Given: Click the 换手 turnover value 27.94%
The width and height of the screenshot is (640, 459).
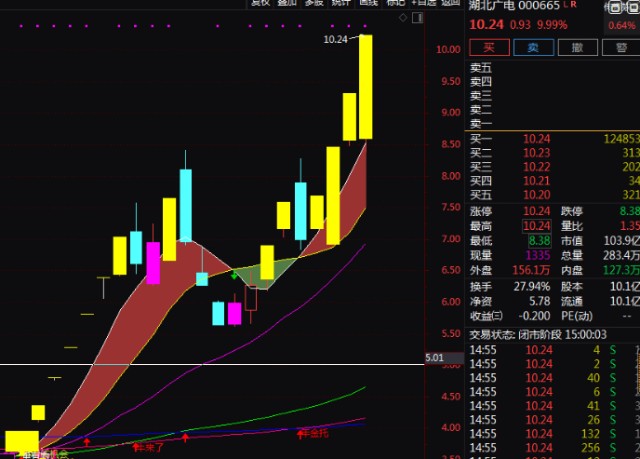Looking at the screenshot, I should pos(532,286).
